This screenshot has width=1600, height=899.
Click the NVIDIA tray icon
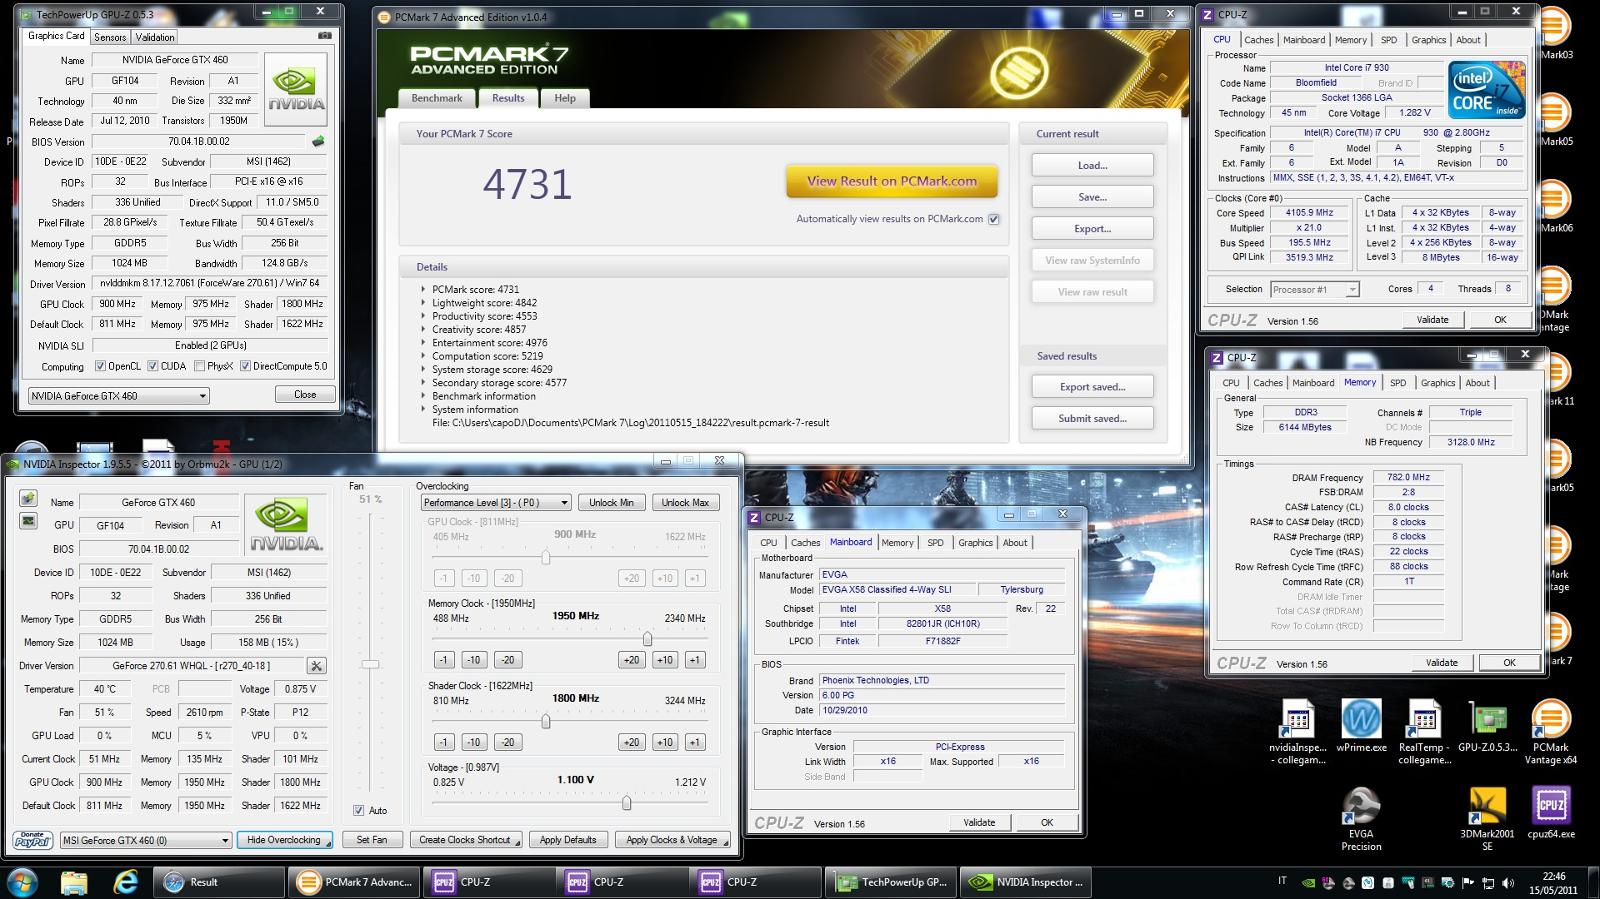click(x=1308, y=883)
